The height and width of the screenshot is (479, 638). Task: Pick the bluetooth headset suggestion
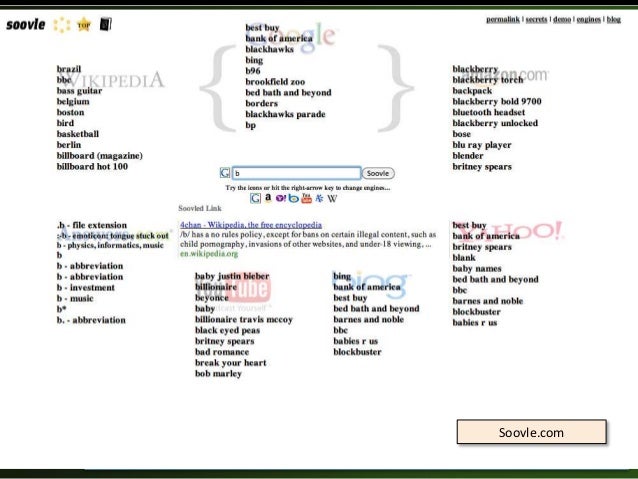489,112
